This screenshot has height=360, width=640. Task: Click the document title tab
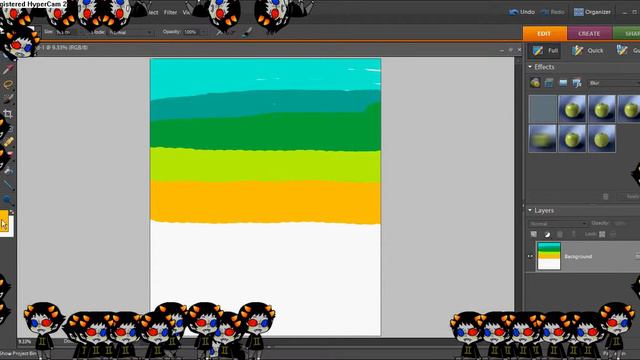[x=61, y=48]
